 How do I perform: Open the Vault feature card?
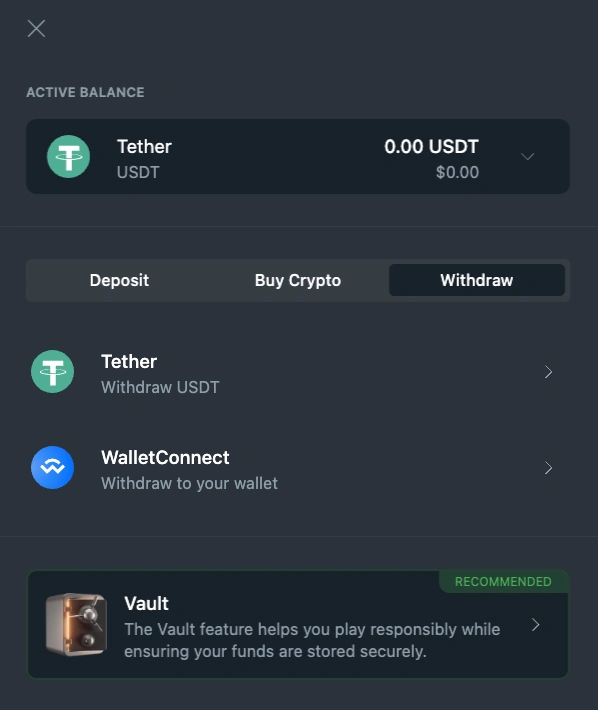[x=298, y=624]
